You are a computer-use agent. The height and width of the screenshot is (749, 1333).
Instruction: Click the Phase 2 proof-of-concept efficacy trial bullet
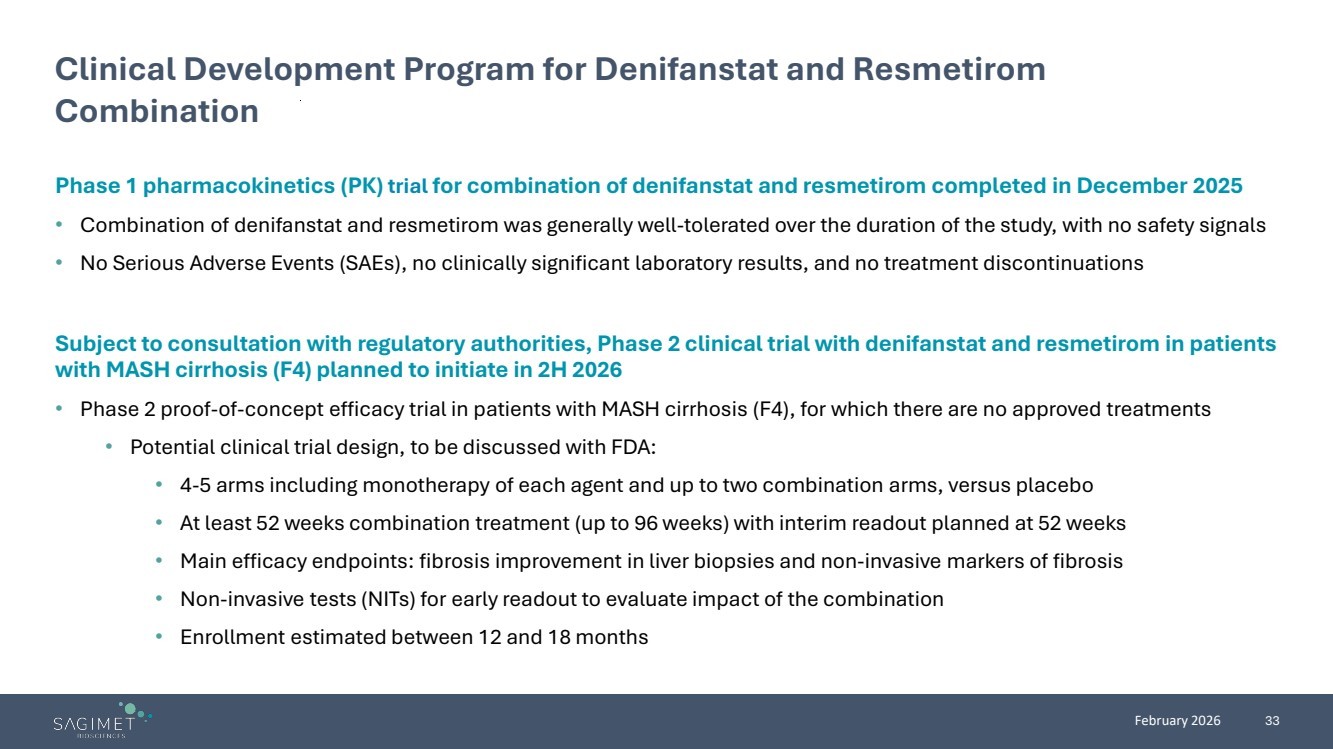click(x=645, y=409)
